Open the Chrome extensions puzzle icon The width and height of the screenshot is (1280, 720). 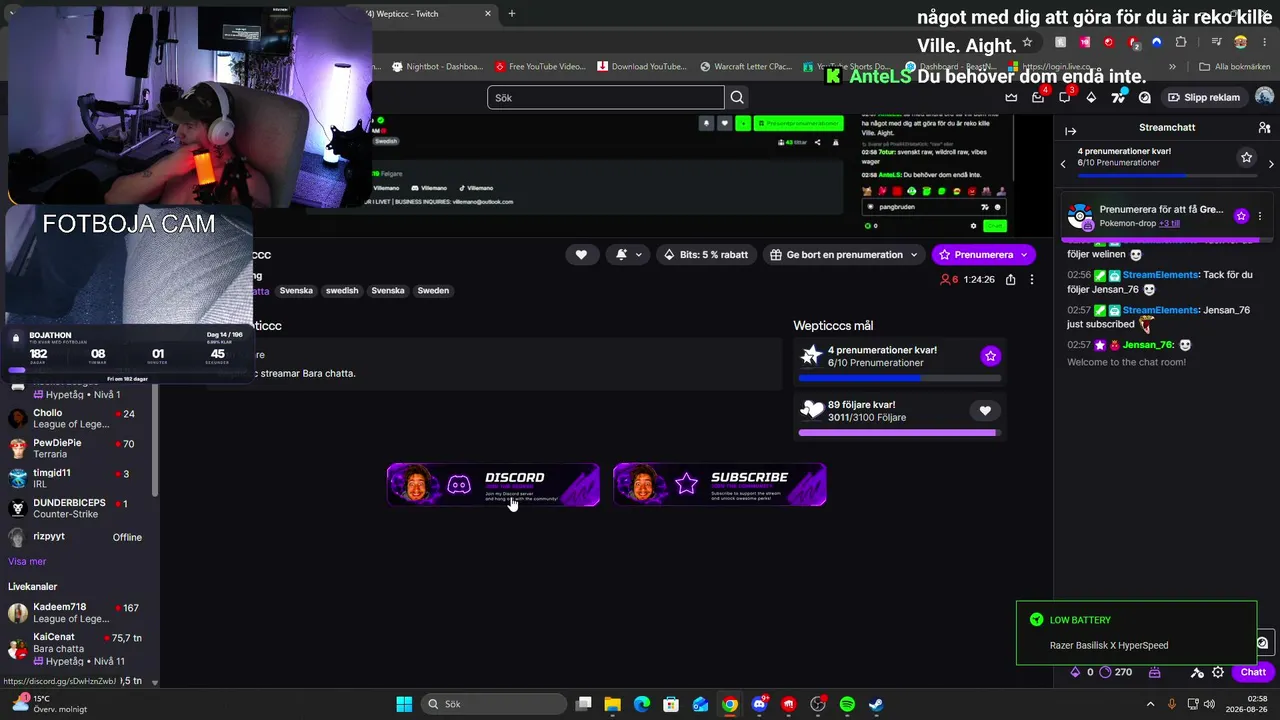coord(1181,42)
